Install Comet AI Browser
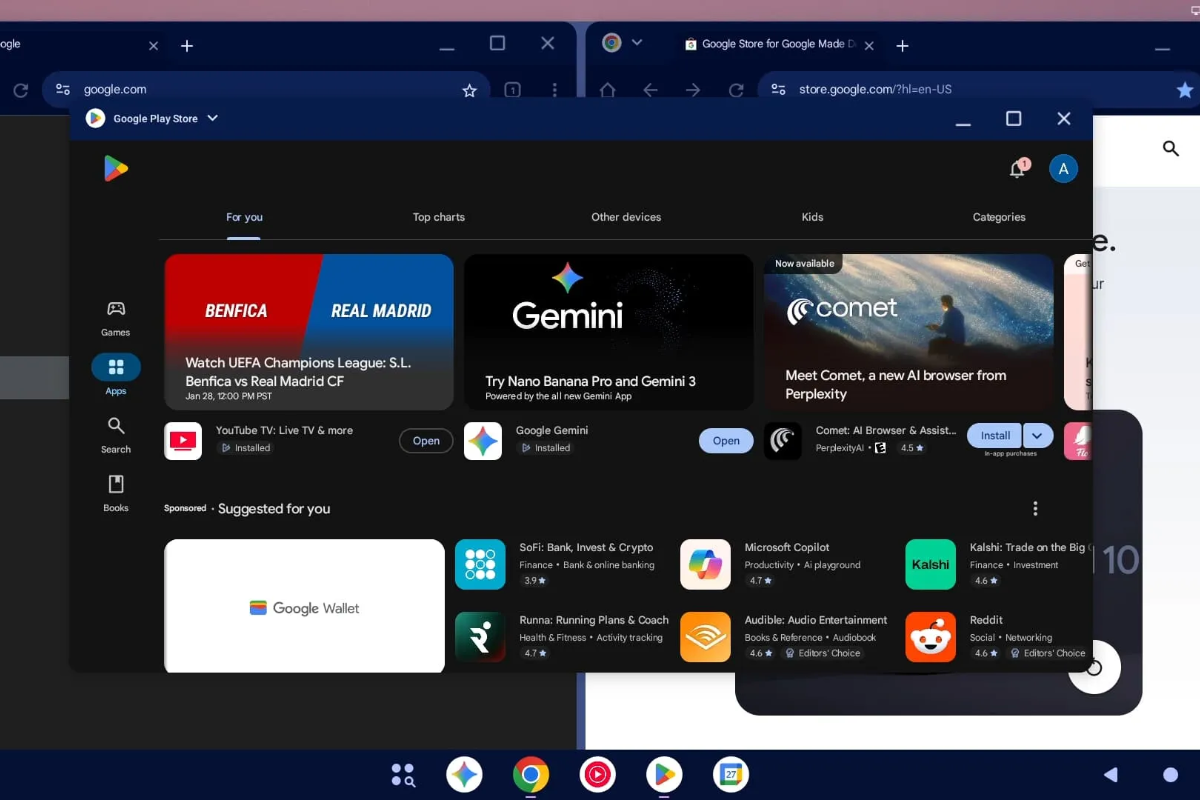Image resolution: width=1200 pixels, height=800 pixels. pos(995,435)
